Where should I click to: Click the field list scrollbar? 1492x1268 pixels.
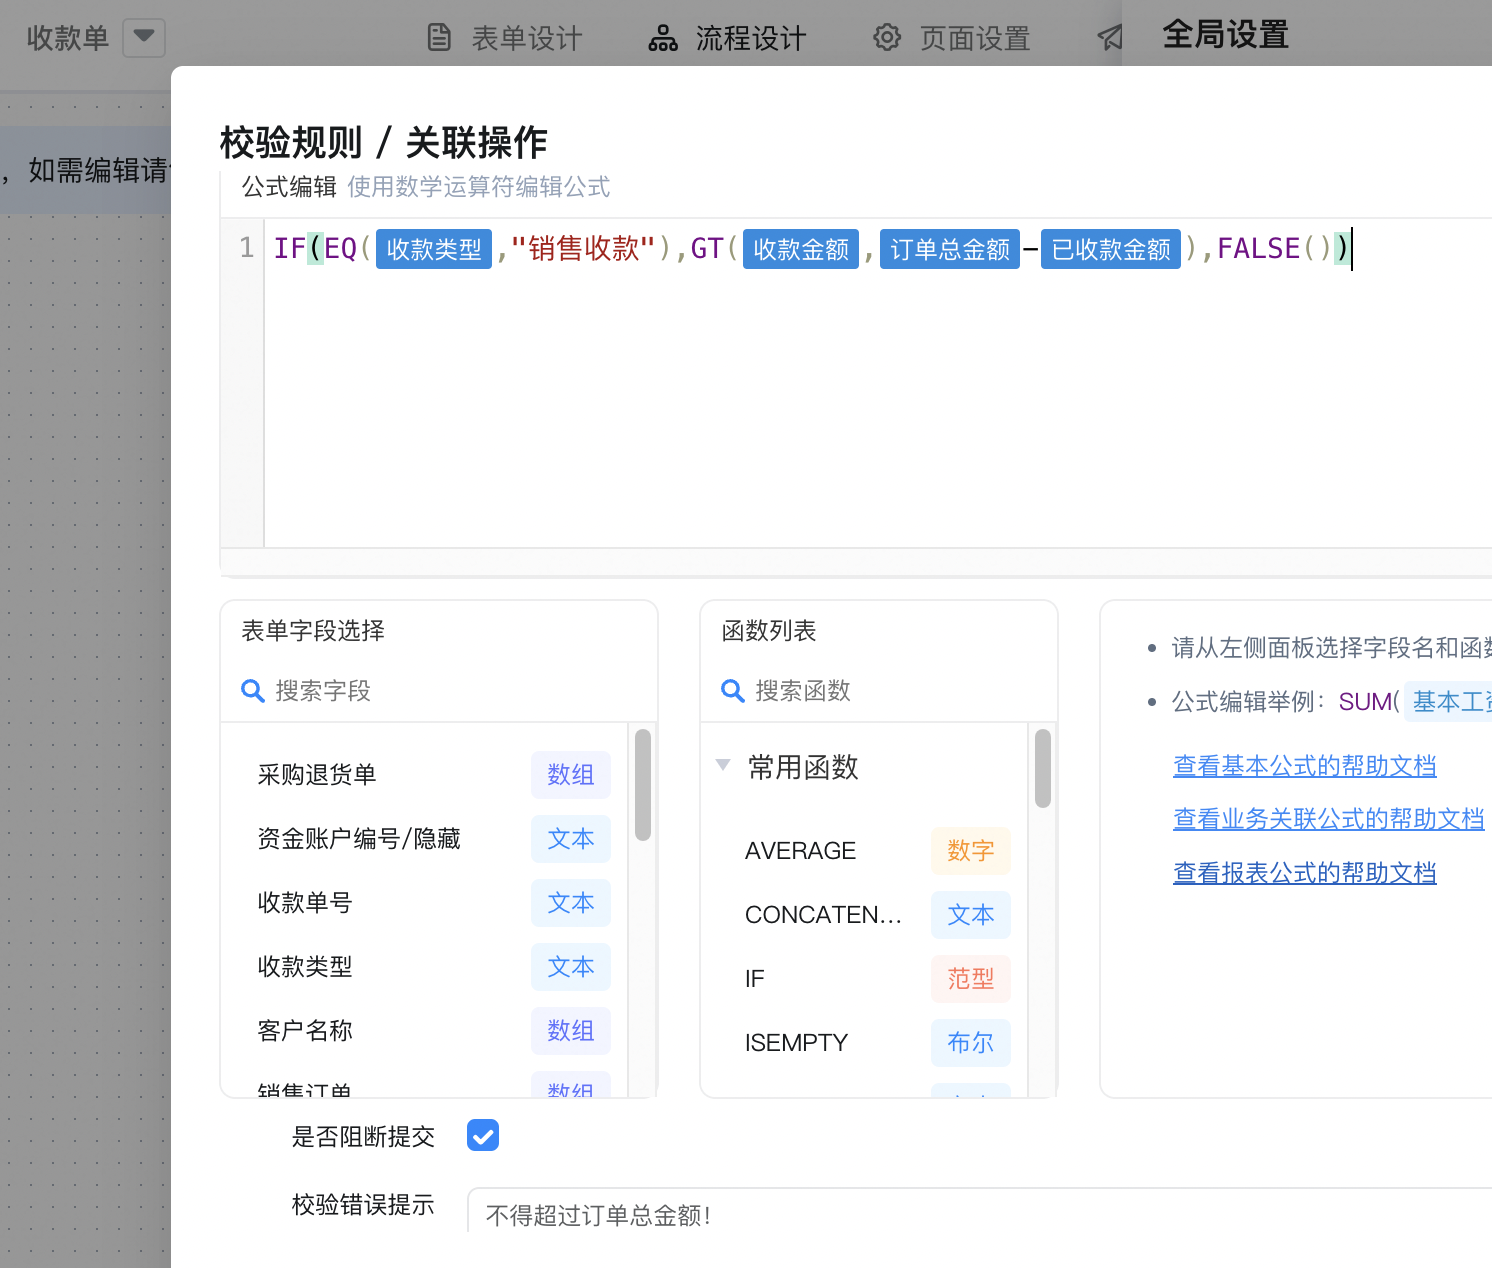[x=643, y=785]
